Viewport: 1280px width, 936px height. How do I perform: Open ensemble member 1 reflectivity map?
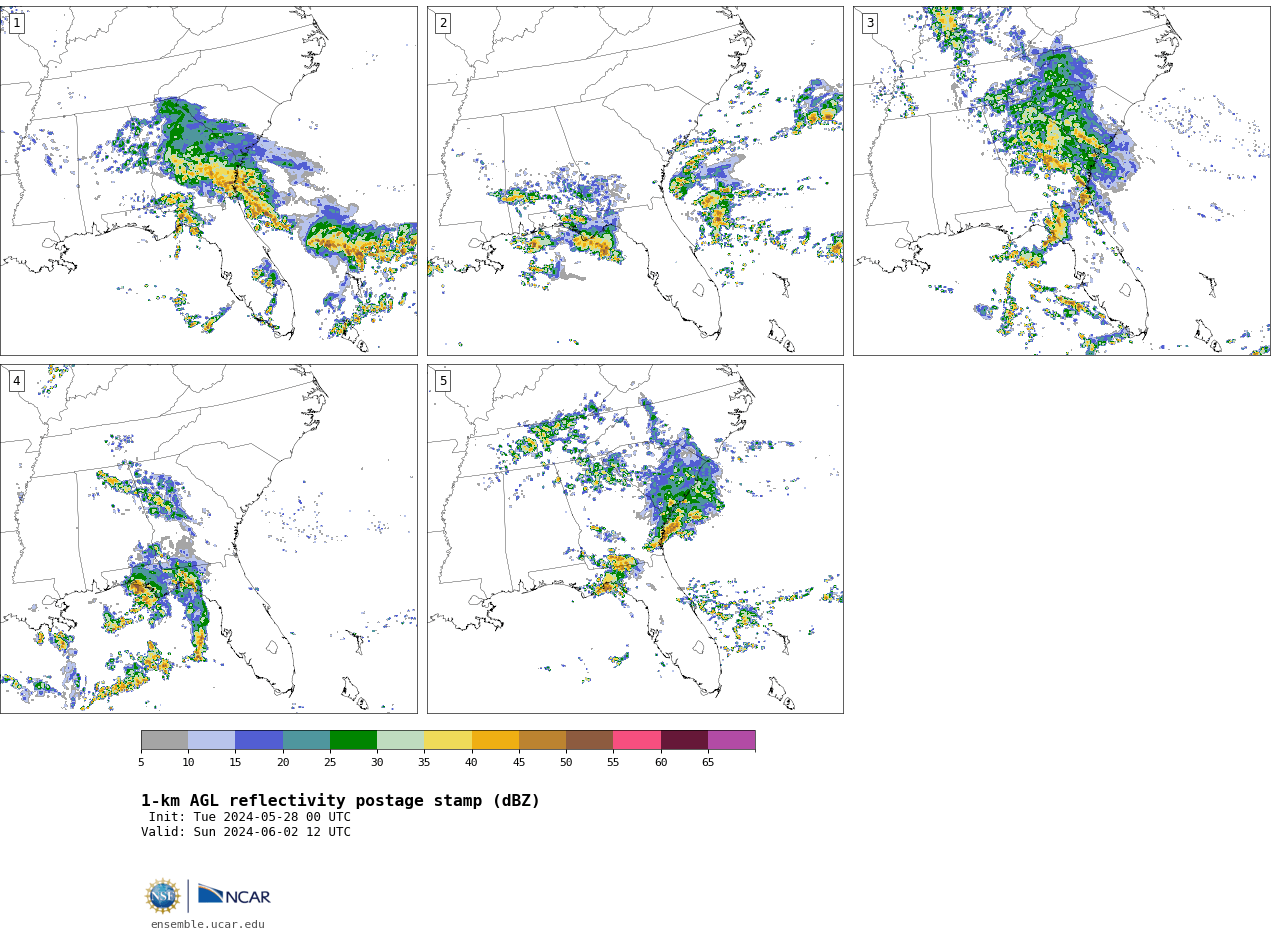pos(208,181)
